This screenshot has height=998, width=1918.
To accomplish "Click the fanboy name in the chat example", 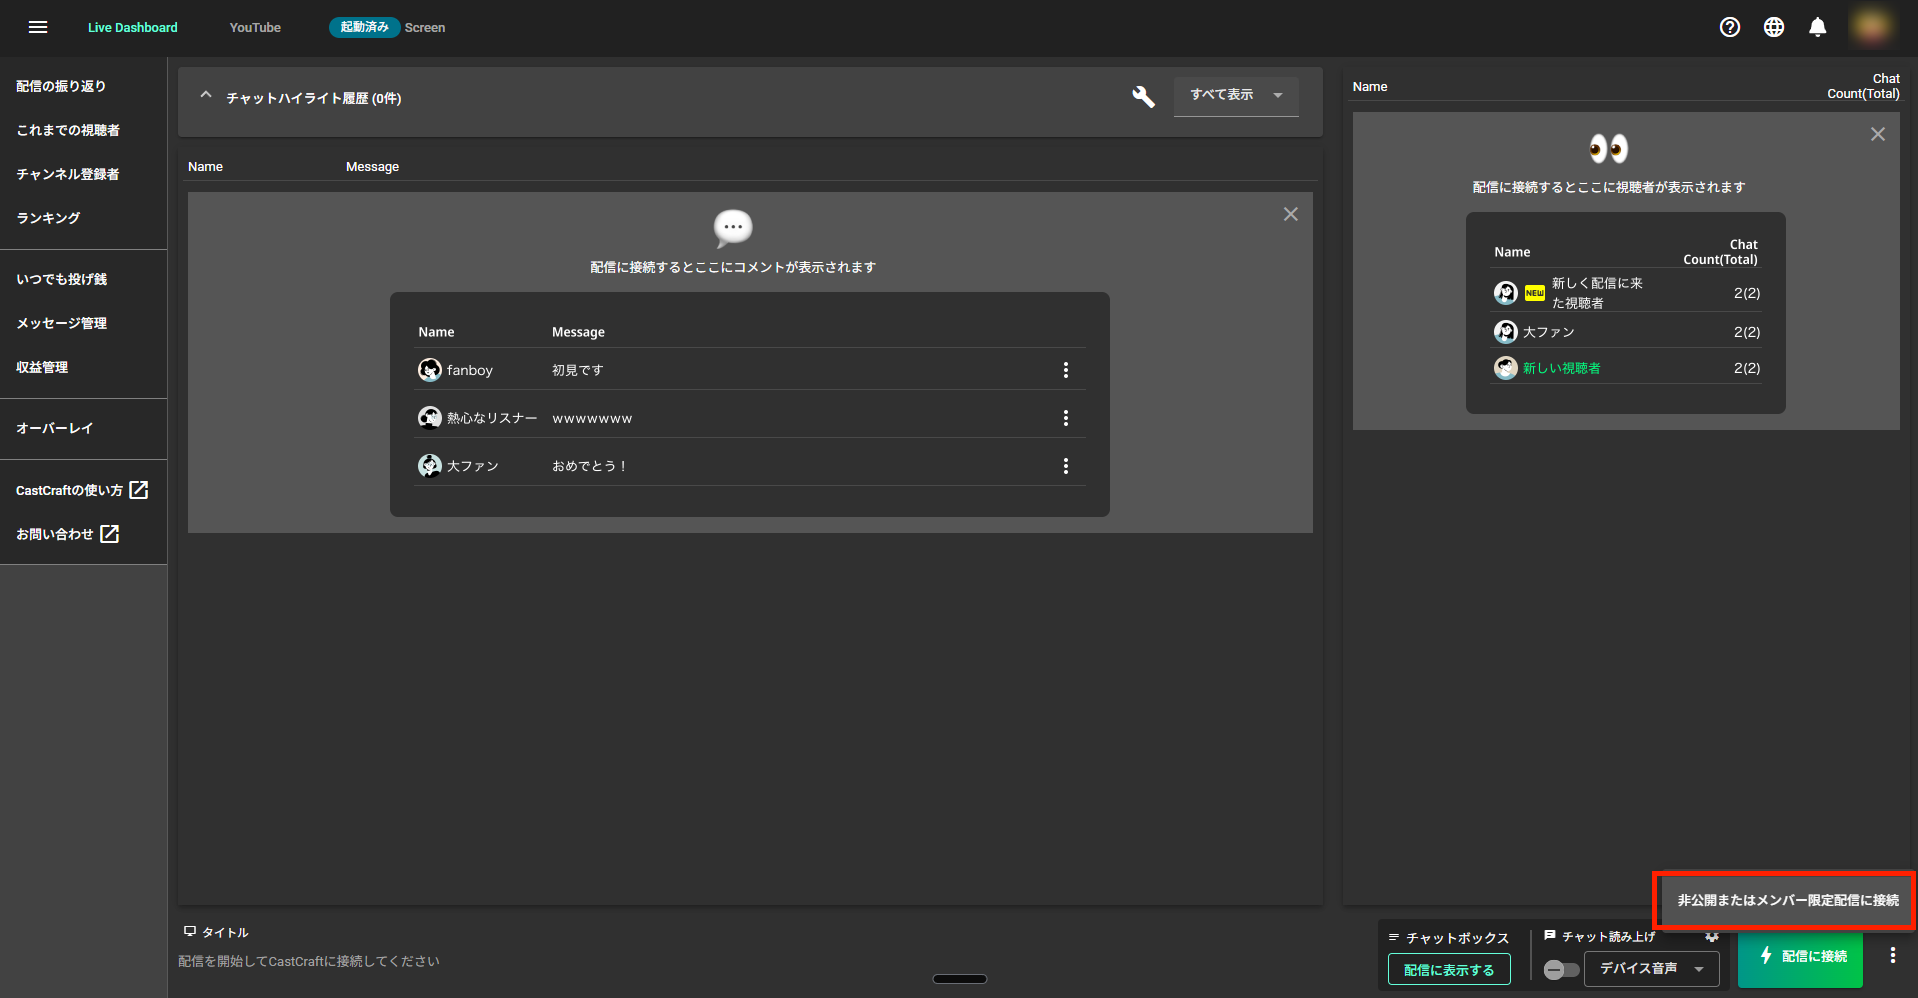I will (x=470, y=370).
